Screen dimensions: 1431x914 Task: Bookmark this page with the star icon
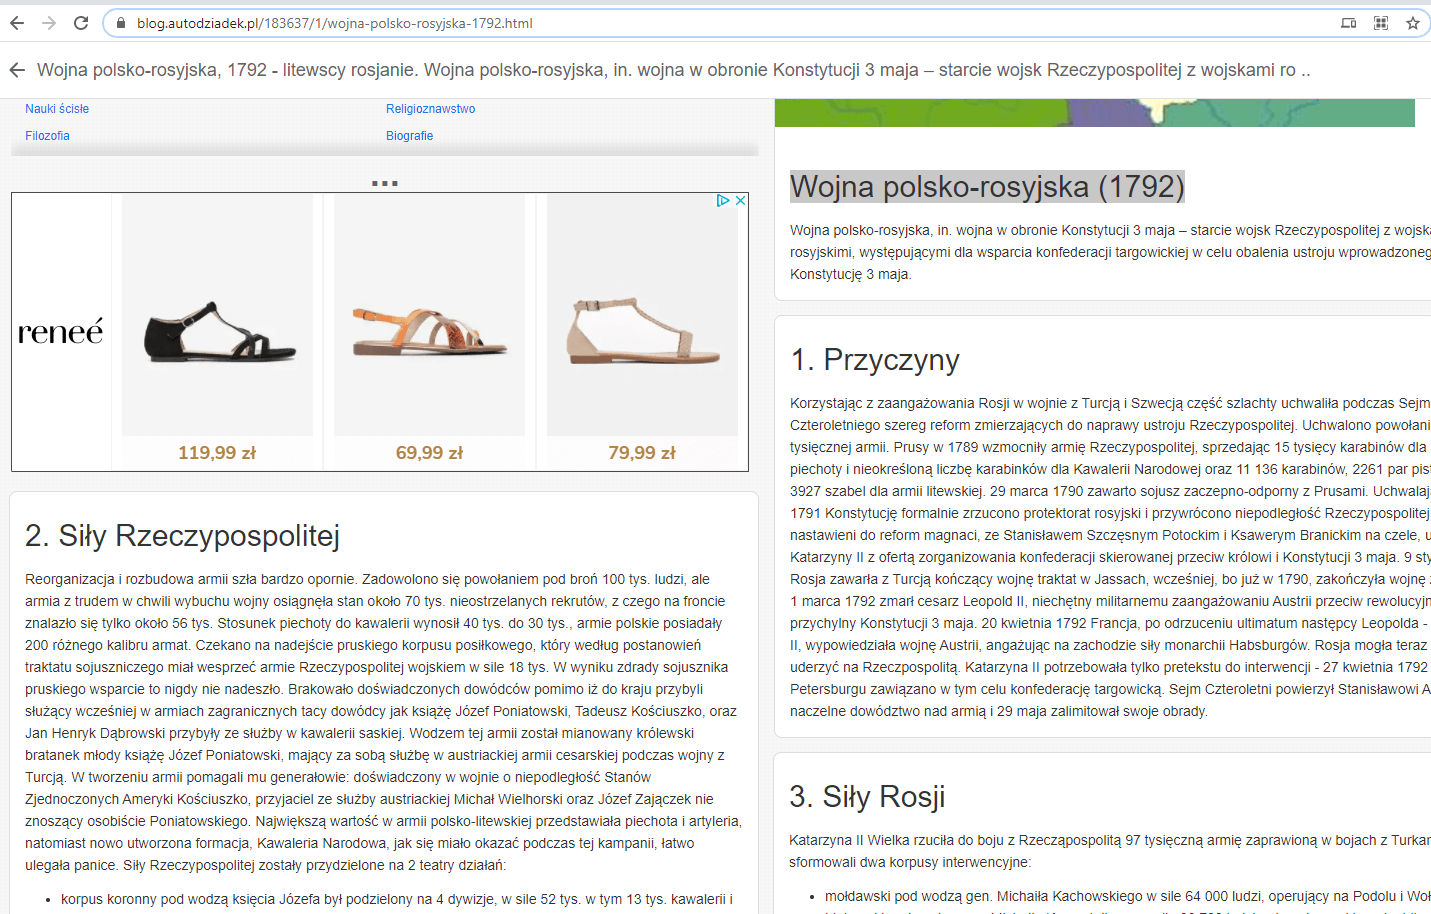point(1412,23)
